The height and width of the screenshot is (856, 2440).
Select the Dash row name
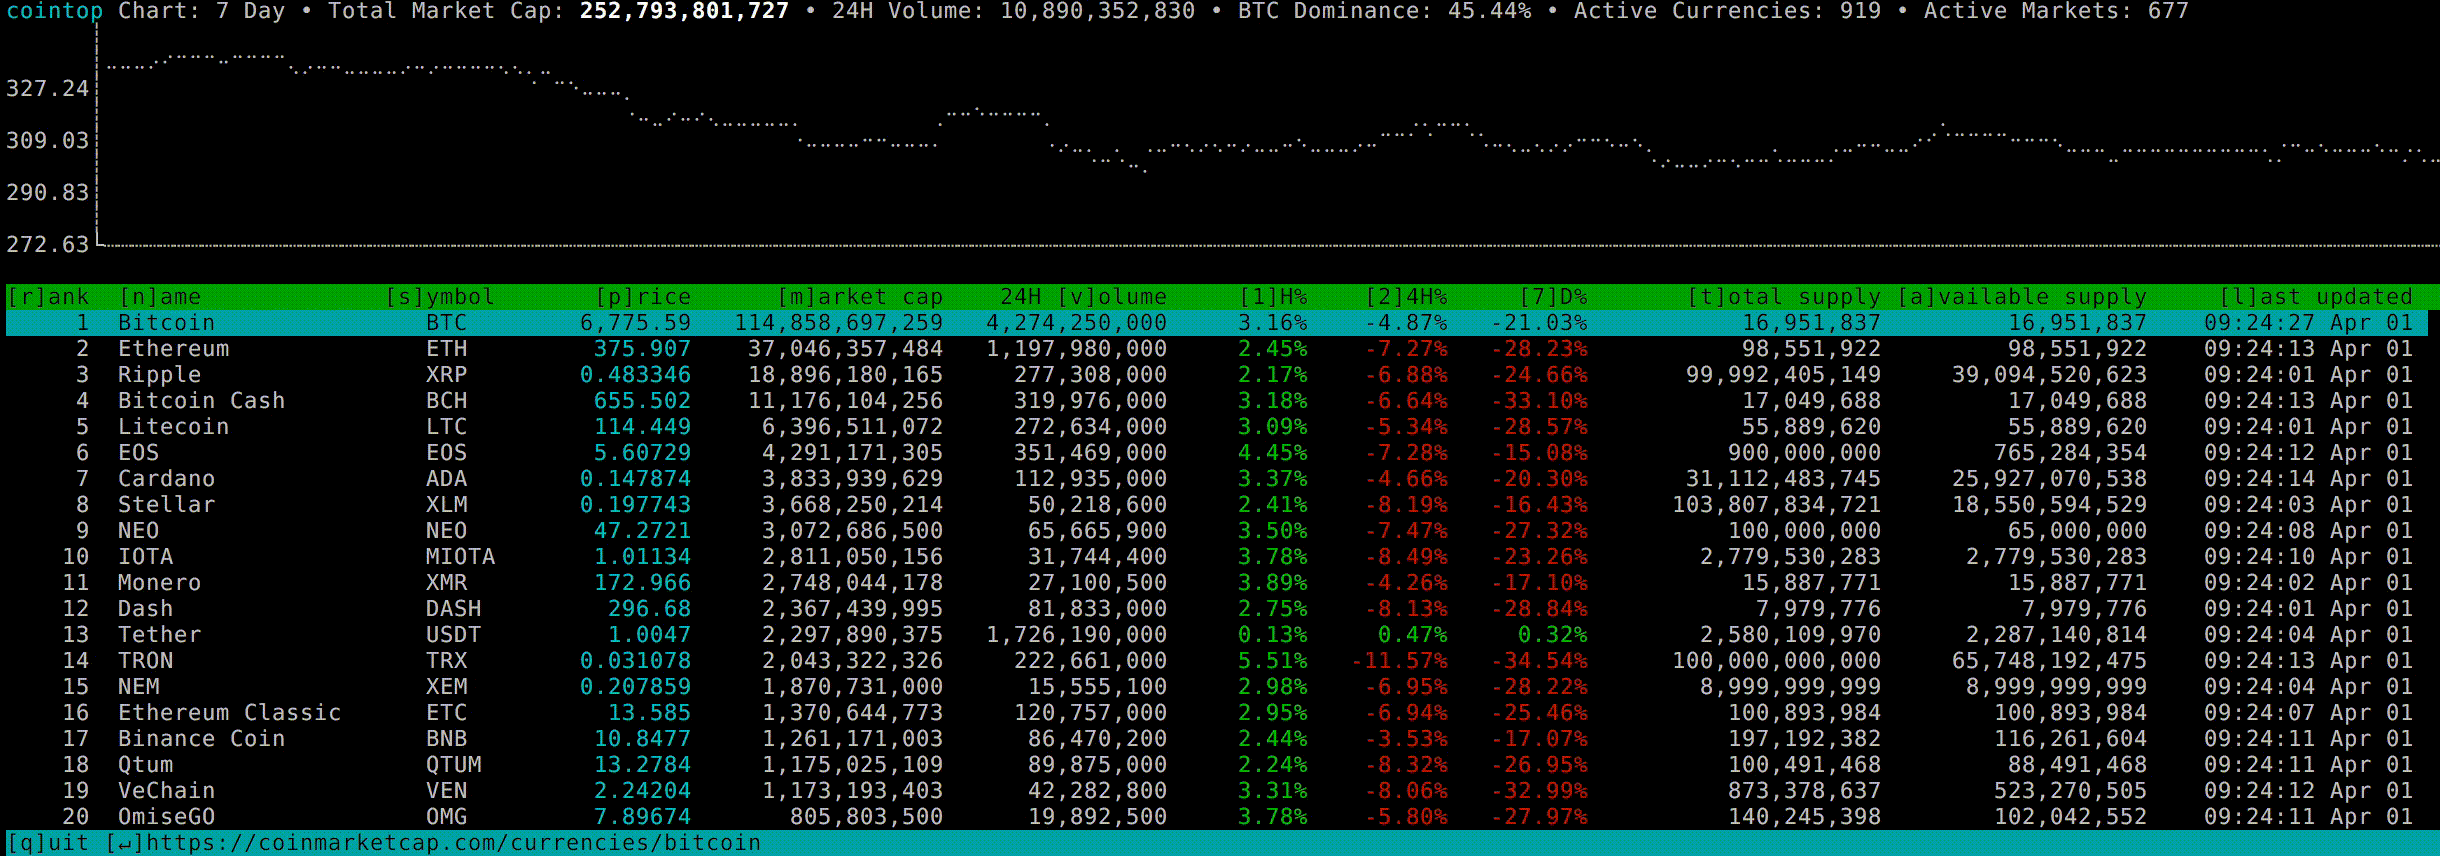[146, 609]
